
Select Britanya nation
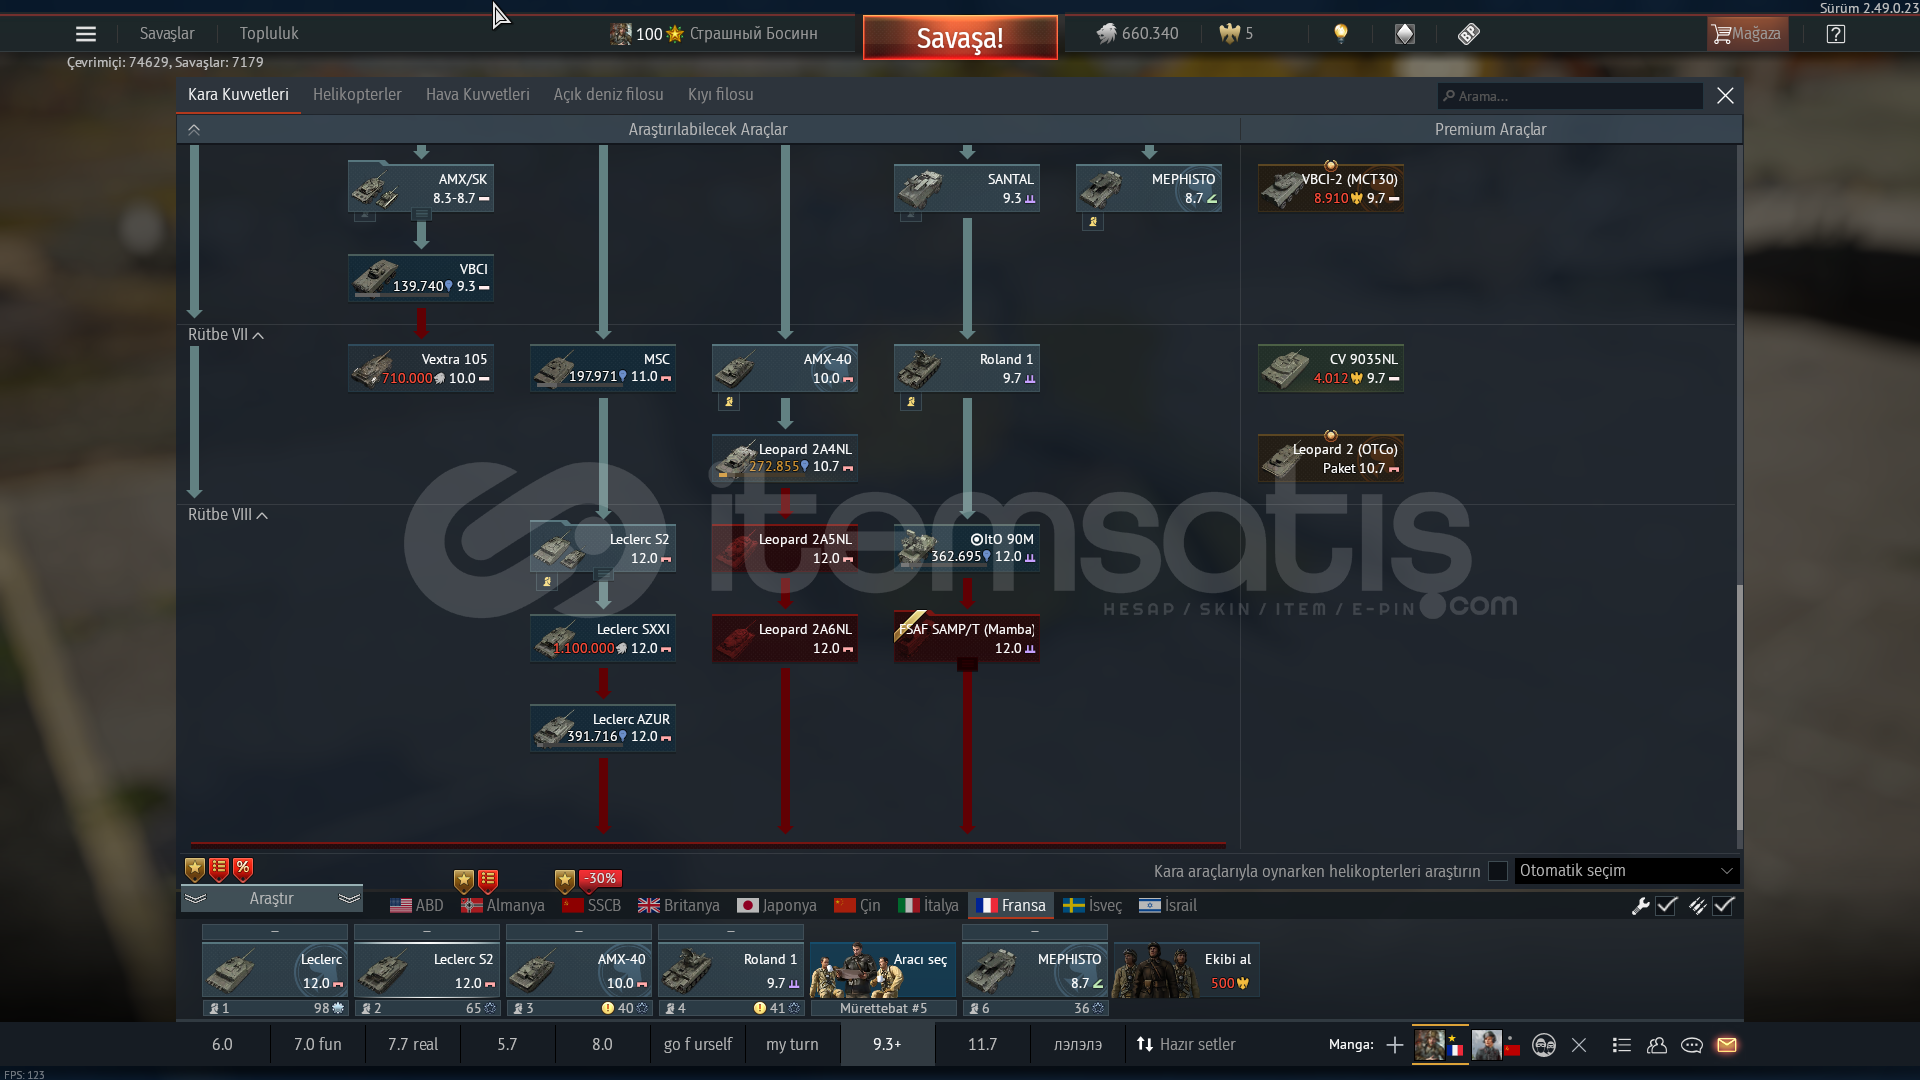coord(679,905)
